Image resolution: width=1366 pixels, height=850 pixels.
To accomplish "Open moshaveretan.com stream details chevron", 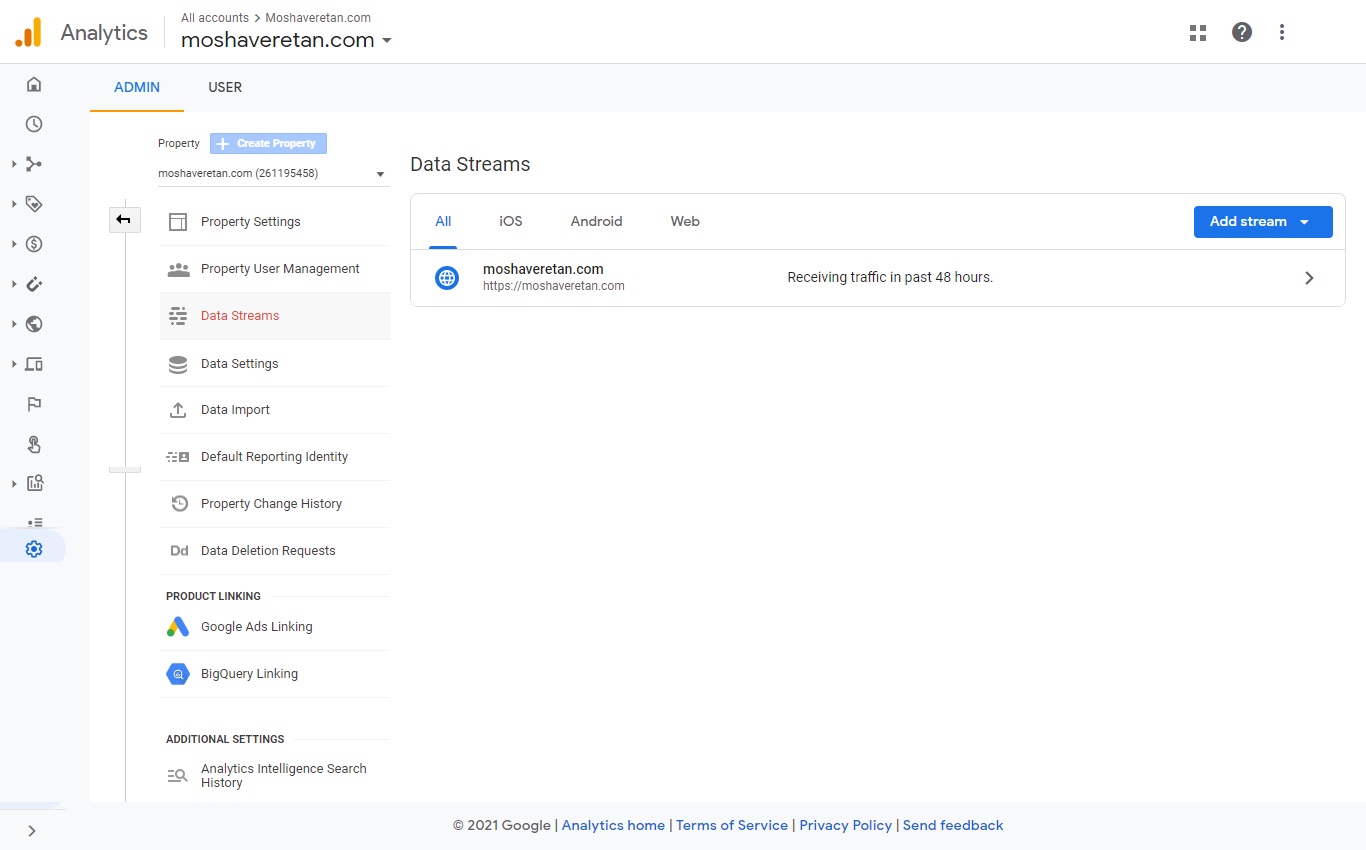I will coord(1309,278).
